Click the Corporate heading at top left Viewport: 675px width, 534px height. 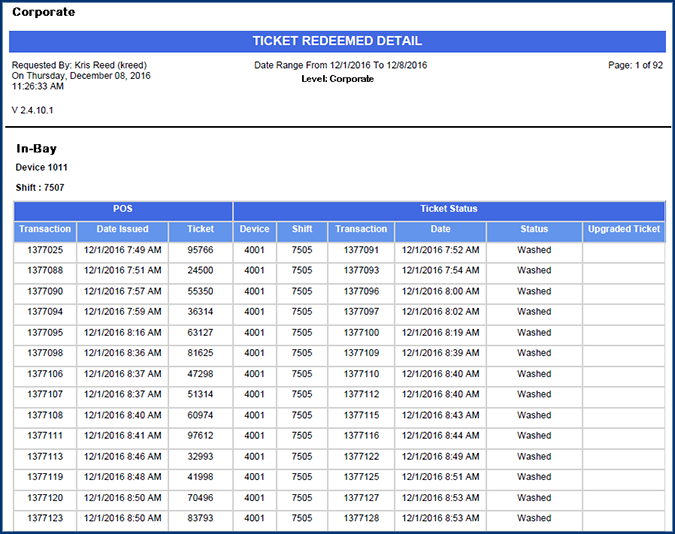tap(43, 12)
